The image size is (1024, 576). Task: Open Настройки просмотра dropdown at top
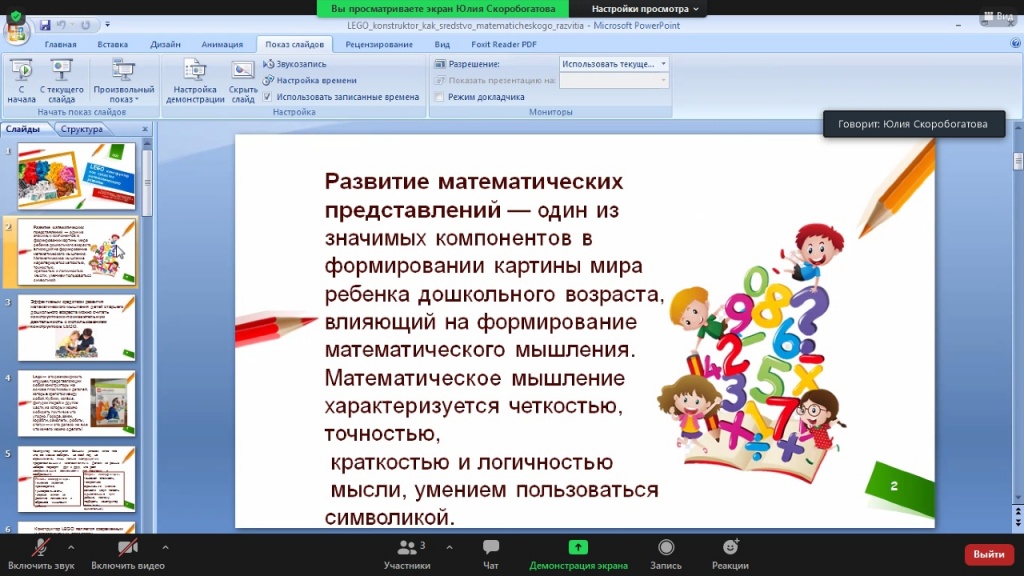click(646, 8)
